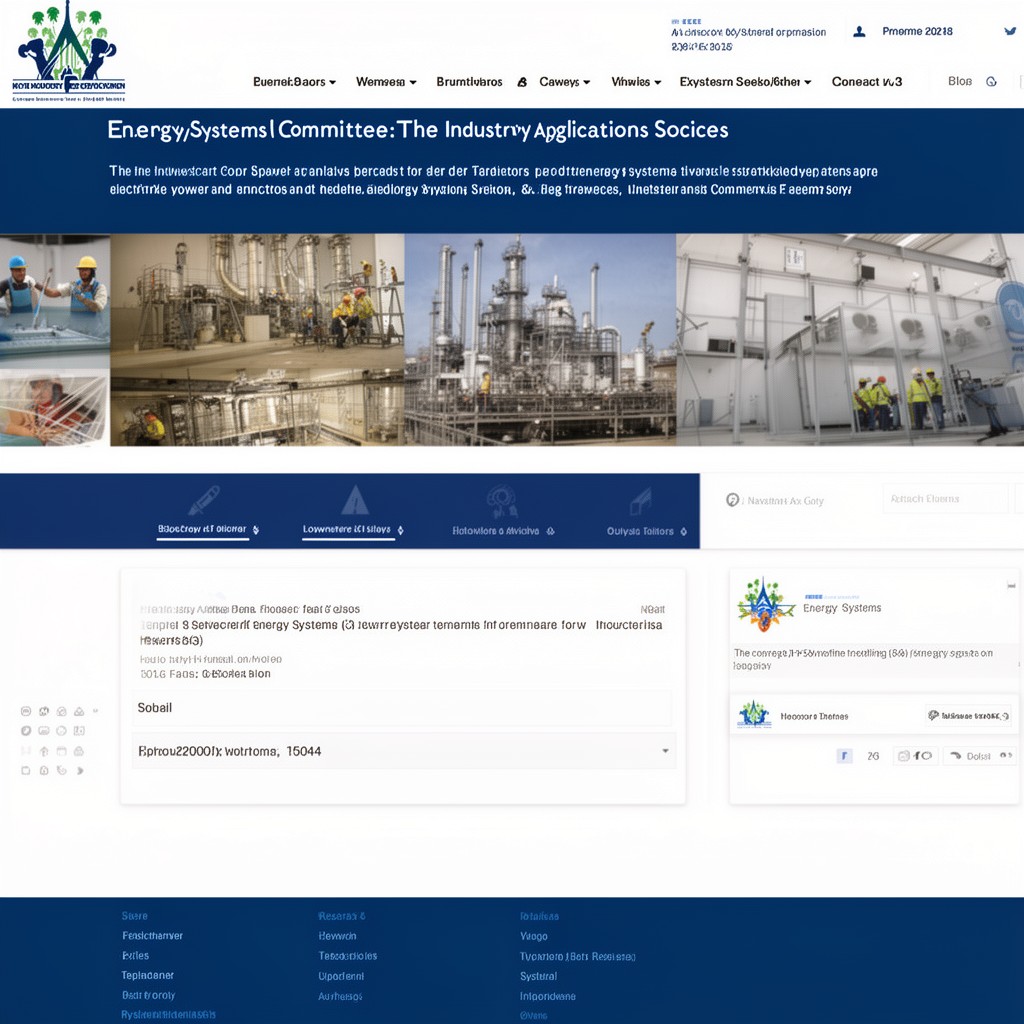Image resolution: width=1024 pixels, height=1024 pixels.
Task: Expand the Exystesrn Seeko/6ther menu
Action: click(x=745, y=82)
